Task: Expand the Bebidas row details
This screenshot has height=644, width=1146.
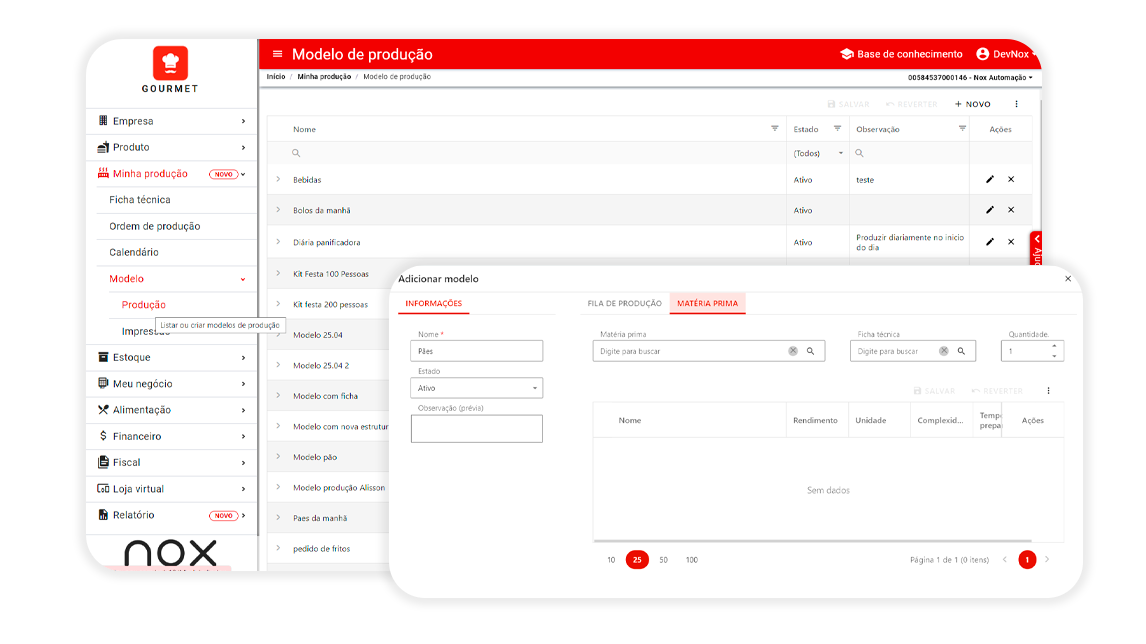Action: tap(278, 180)
